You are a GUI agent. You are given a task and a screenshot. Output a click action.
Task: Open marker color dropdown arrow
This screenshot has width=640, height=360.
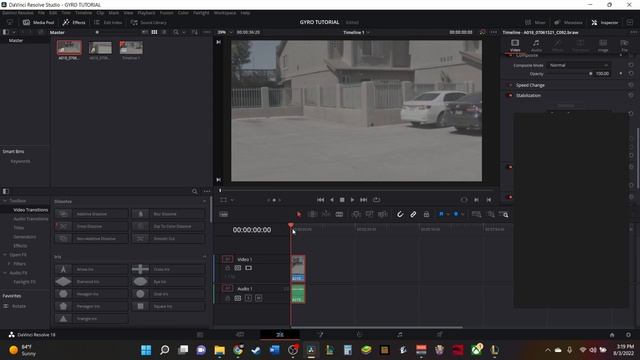[462, 214]
